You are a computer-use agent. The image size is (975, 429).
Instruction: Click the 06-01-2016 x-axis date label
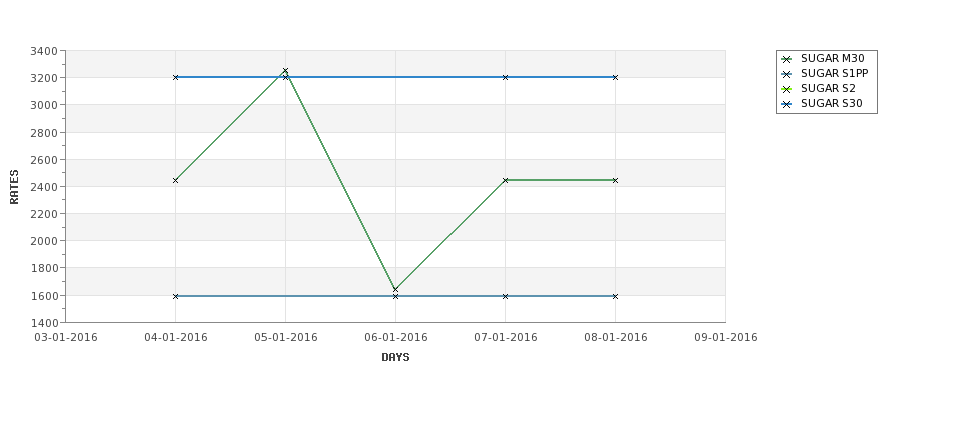point(395,338)
